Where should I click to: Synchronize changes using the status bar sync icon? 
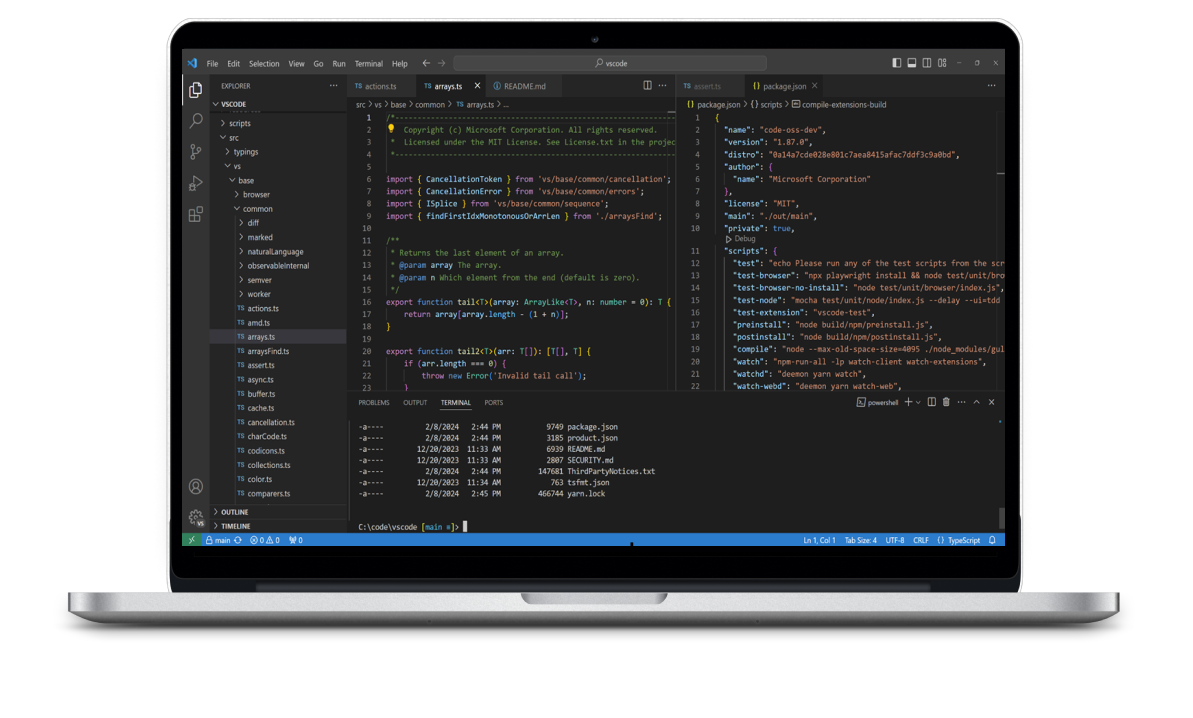point(238,540)
